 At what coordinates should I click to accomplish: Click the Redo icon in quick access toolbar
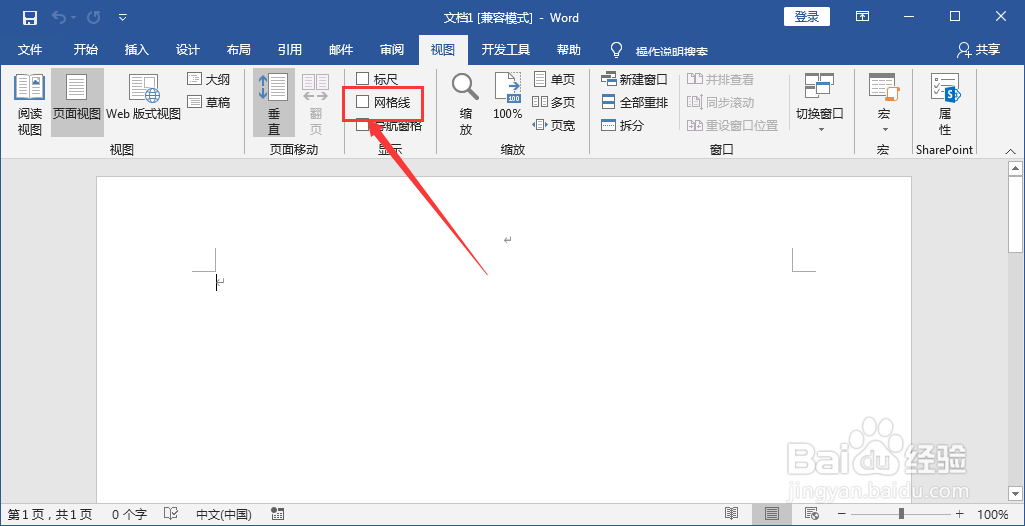click(93, 18)
